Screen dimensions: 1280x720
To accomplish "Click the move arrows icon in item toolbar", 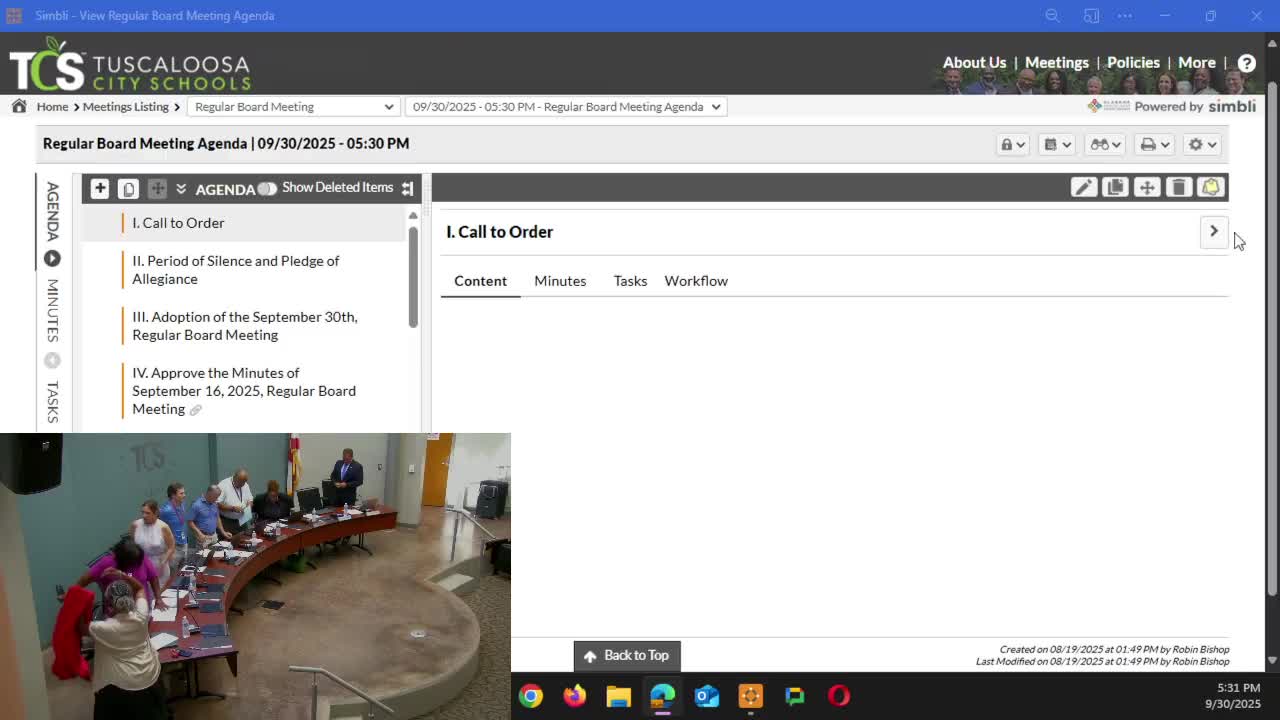I will [x=1147, y=188].
